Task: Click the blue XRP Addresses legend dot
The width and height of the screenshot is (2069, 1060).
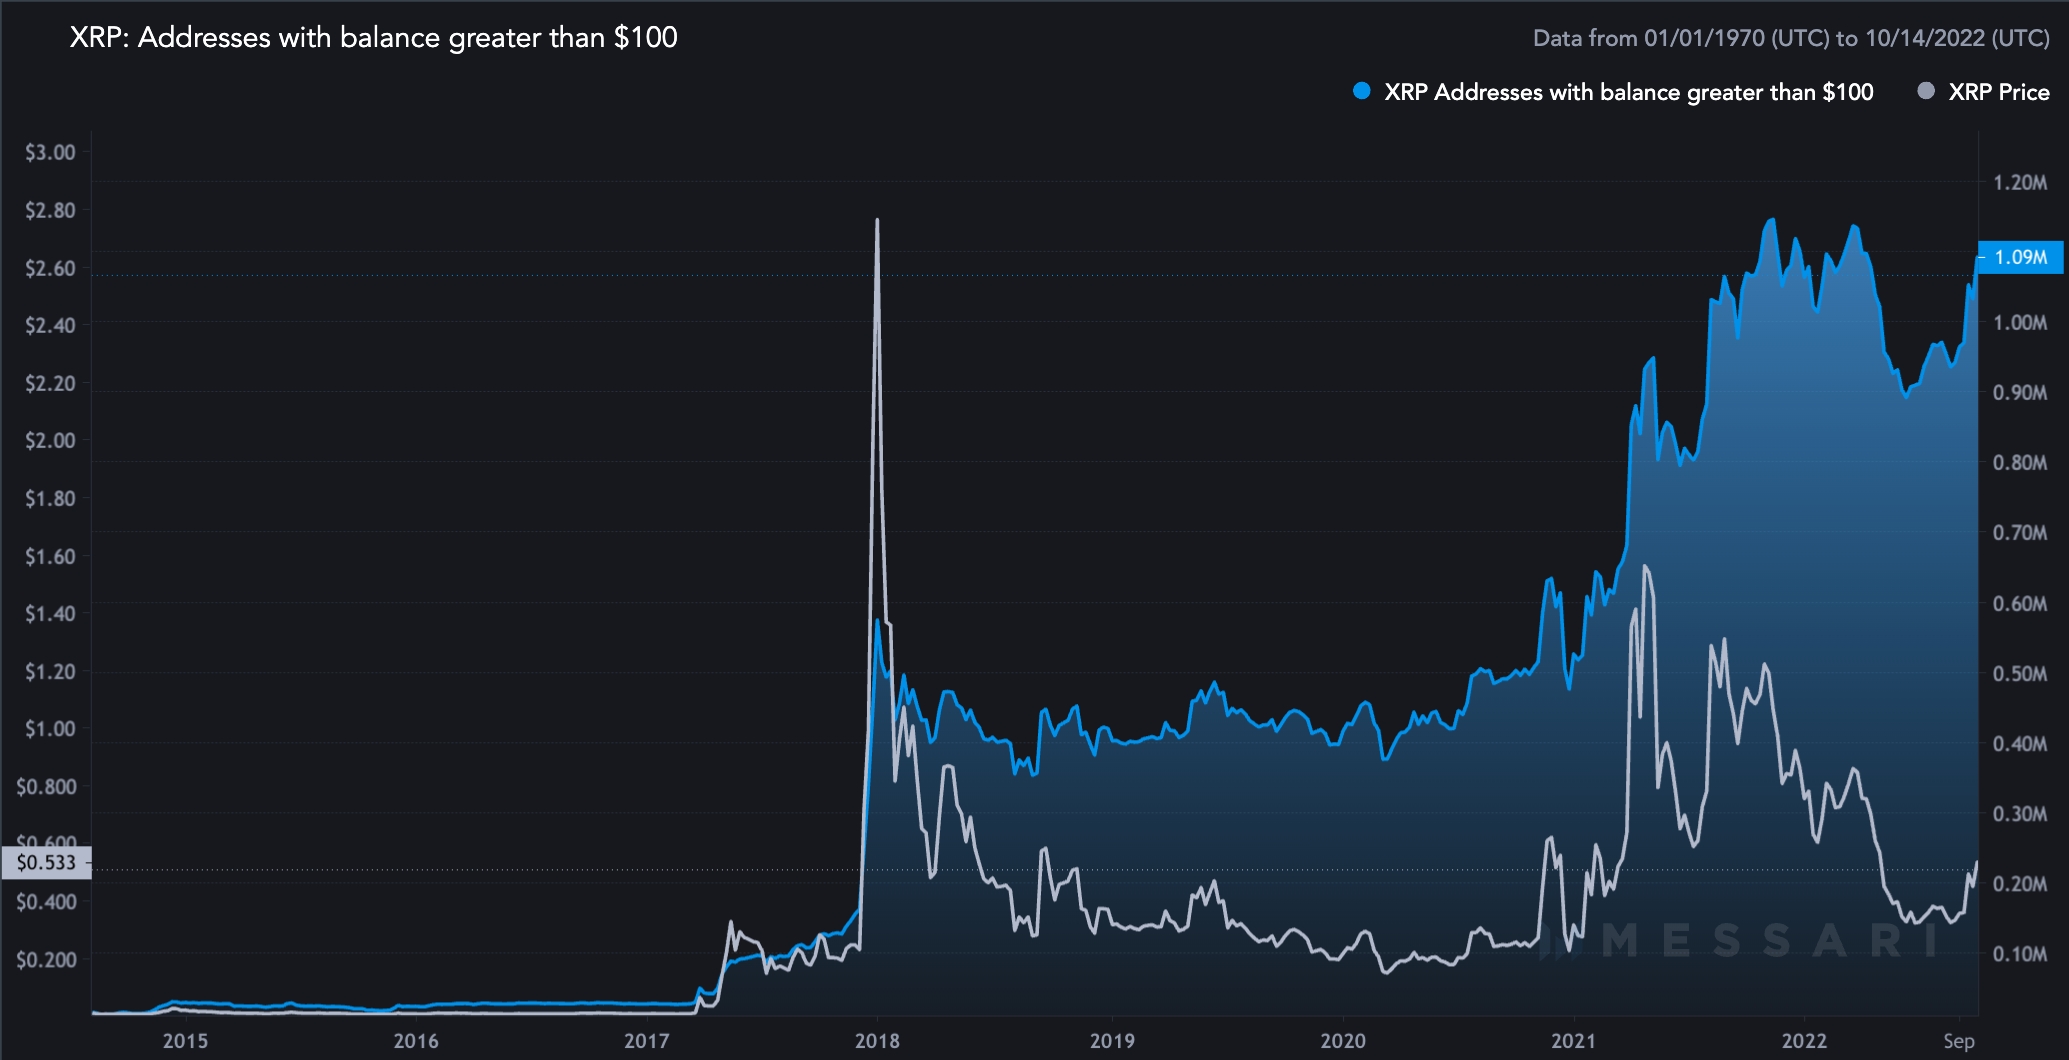Action: click(1361, 91)
